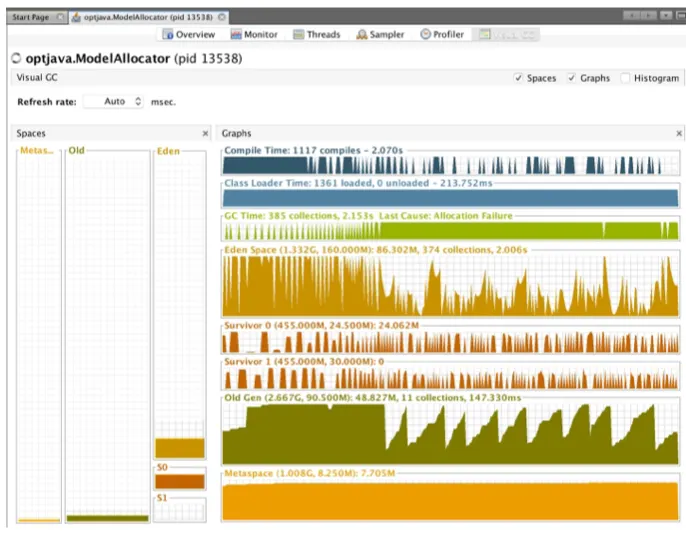Click the 'Refresh rate:' label
The height and width of the screenshot is (535, 686).
pos(47,102)
